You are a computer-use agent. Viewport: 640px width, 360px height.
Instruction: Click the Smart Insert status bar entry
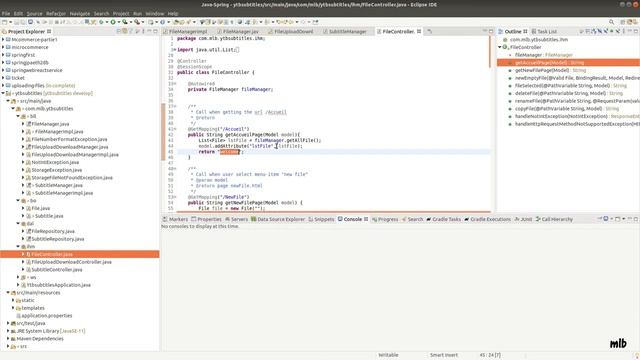pyautogui.click(x=444, y=355)
